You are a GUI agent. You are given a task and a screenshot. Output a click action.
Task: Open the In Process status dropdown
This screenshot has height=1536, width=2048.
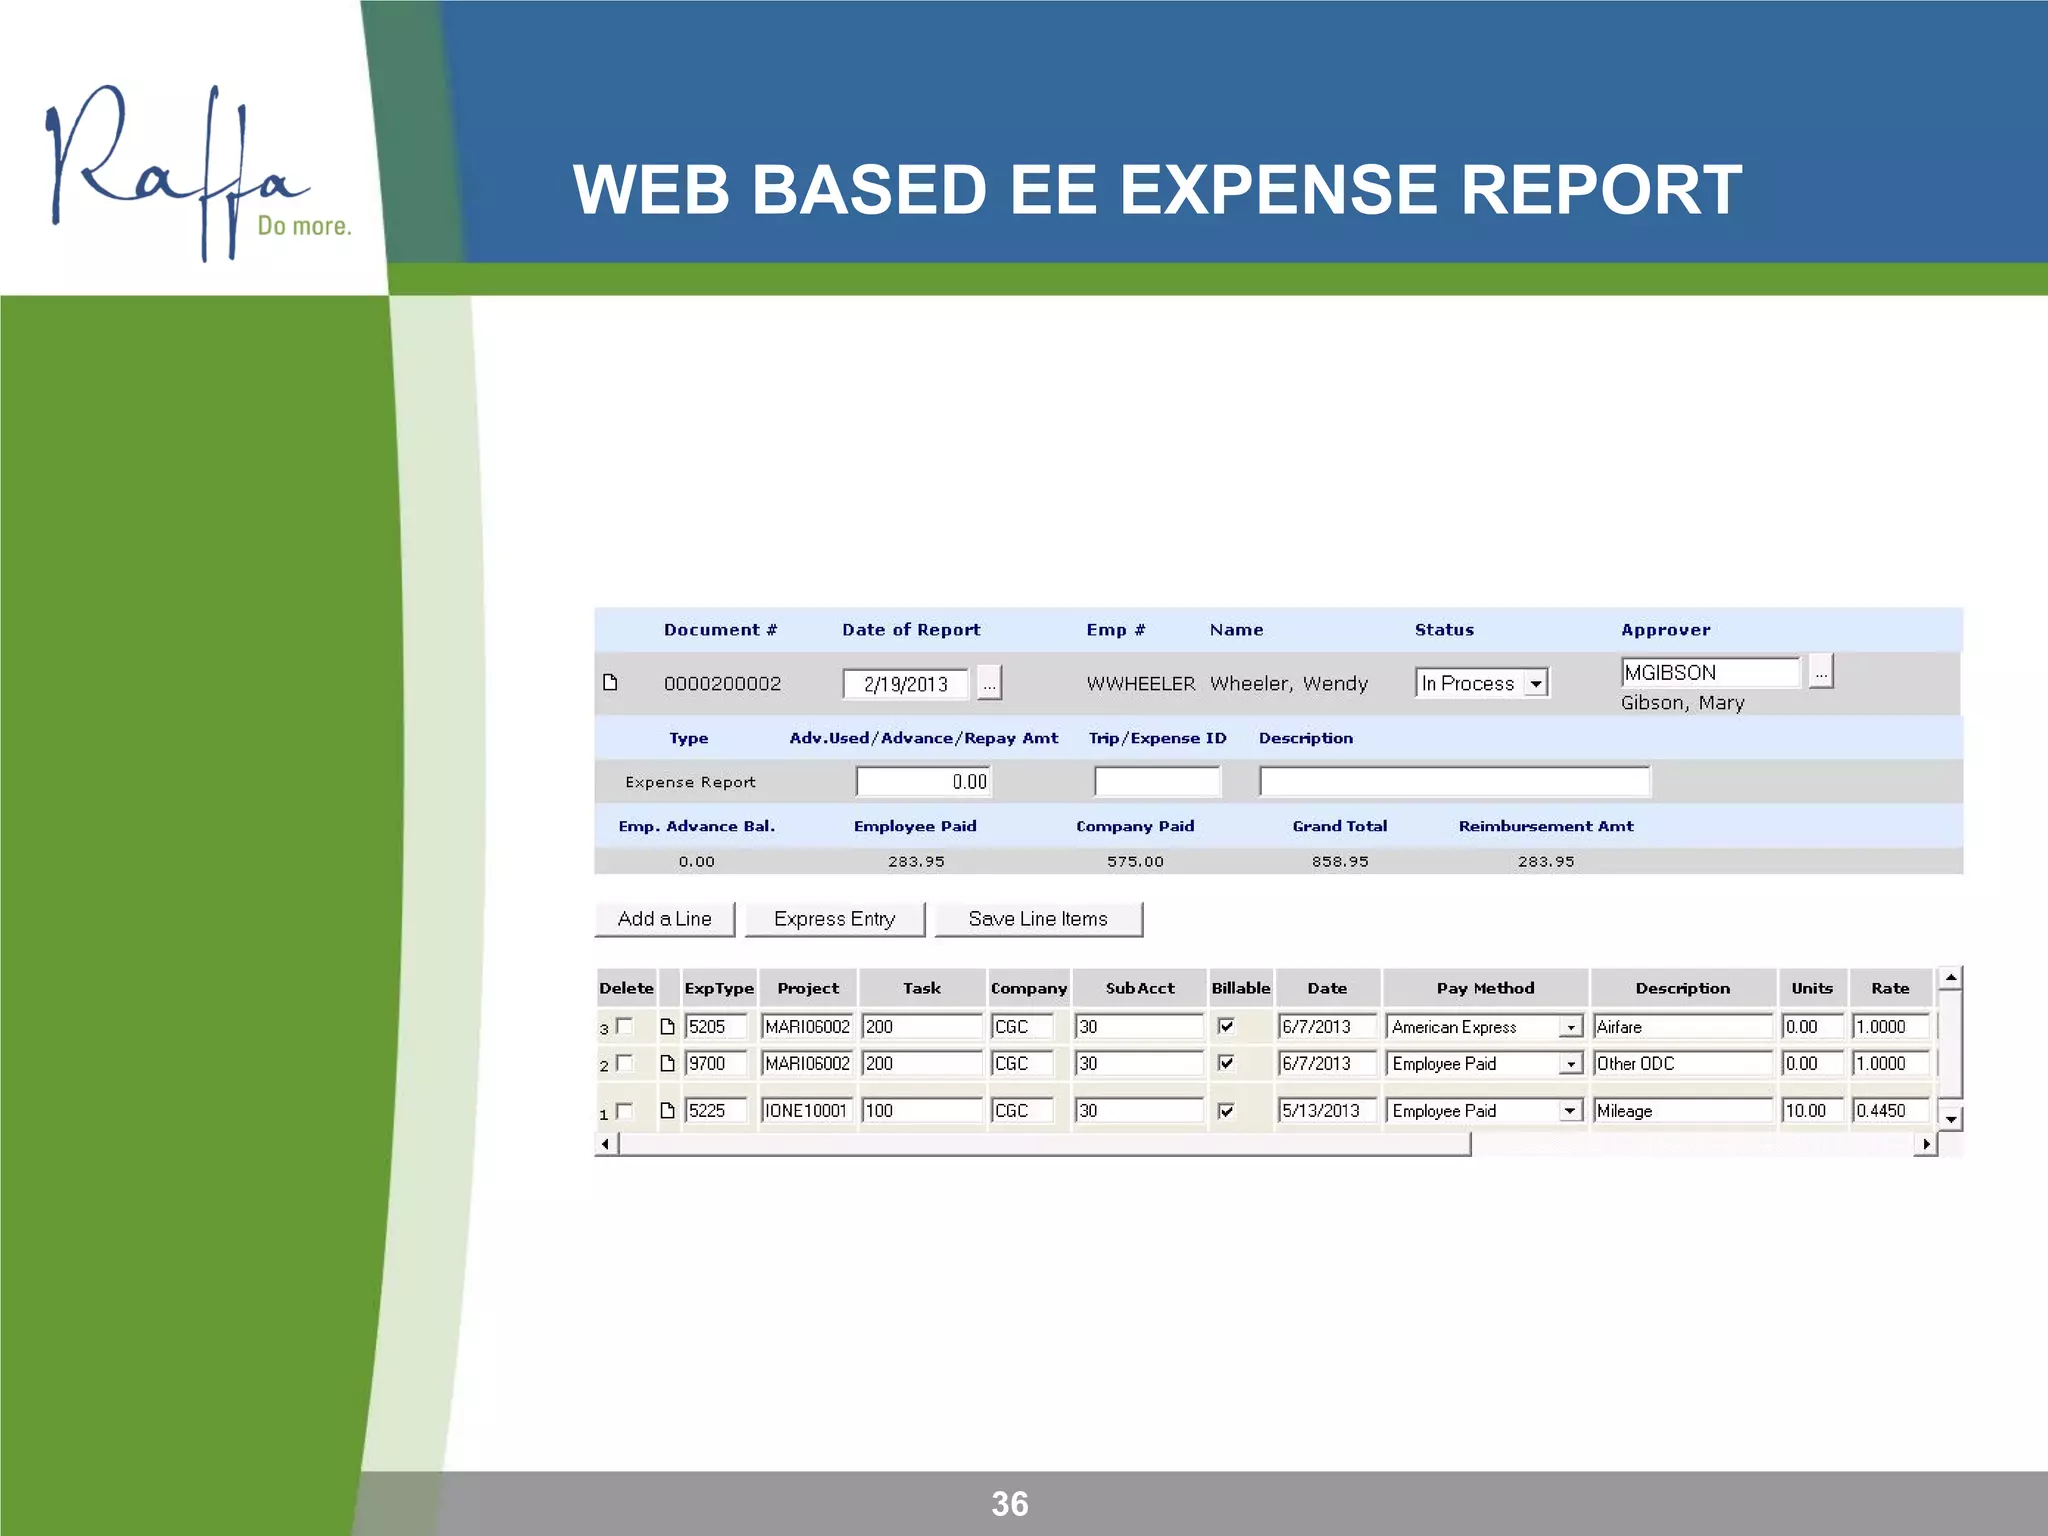tap(1536, 683)
